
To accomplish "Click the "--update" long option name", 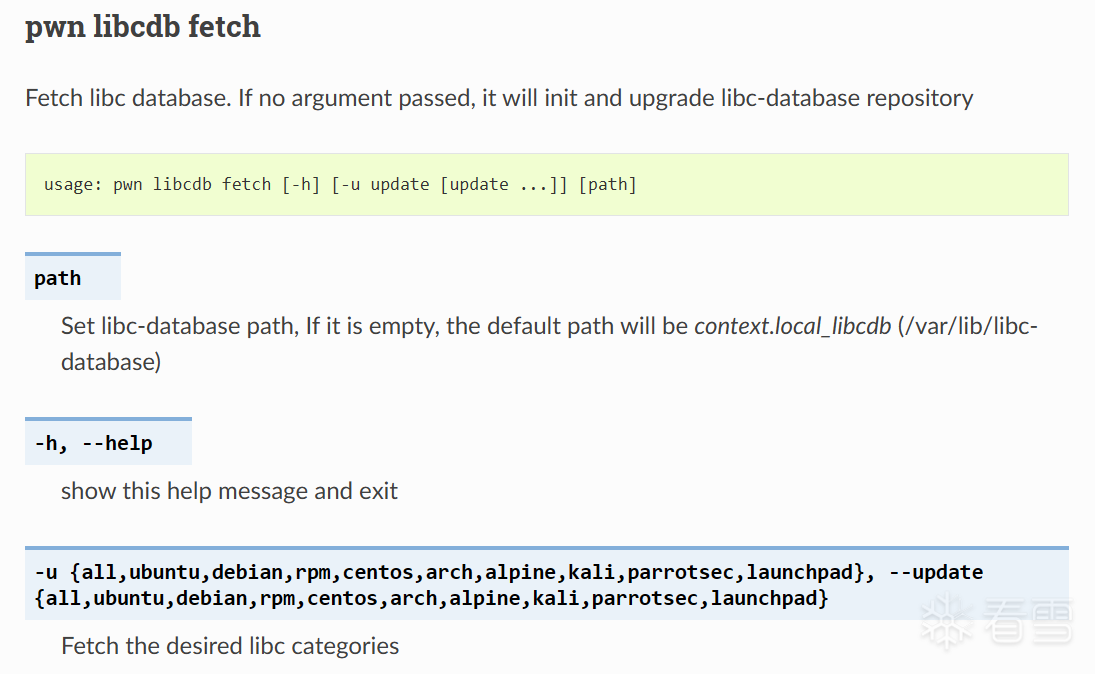I will pos(935,573).
